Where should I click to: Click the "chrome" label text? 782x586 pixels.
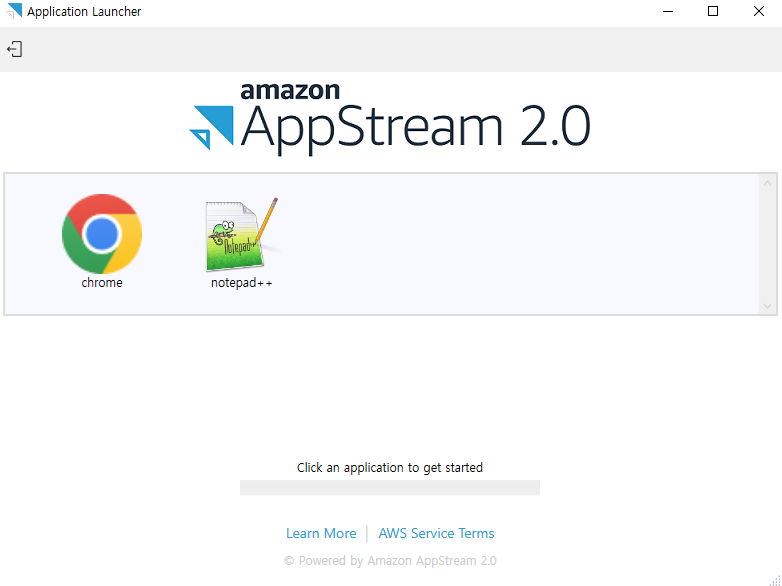102,283
